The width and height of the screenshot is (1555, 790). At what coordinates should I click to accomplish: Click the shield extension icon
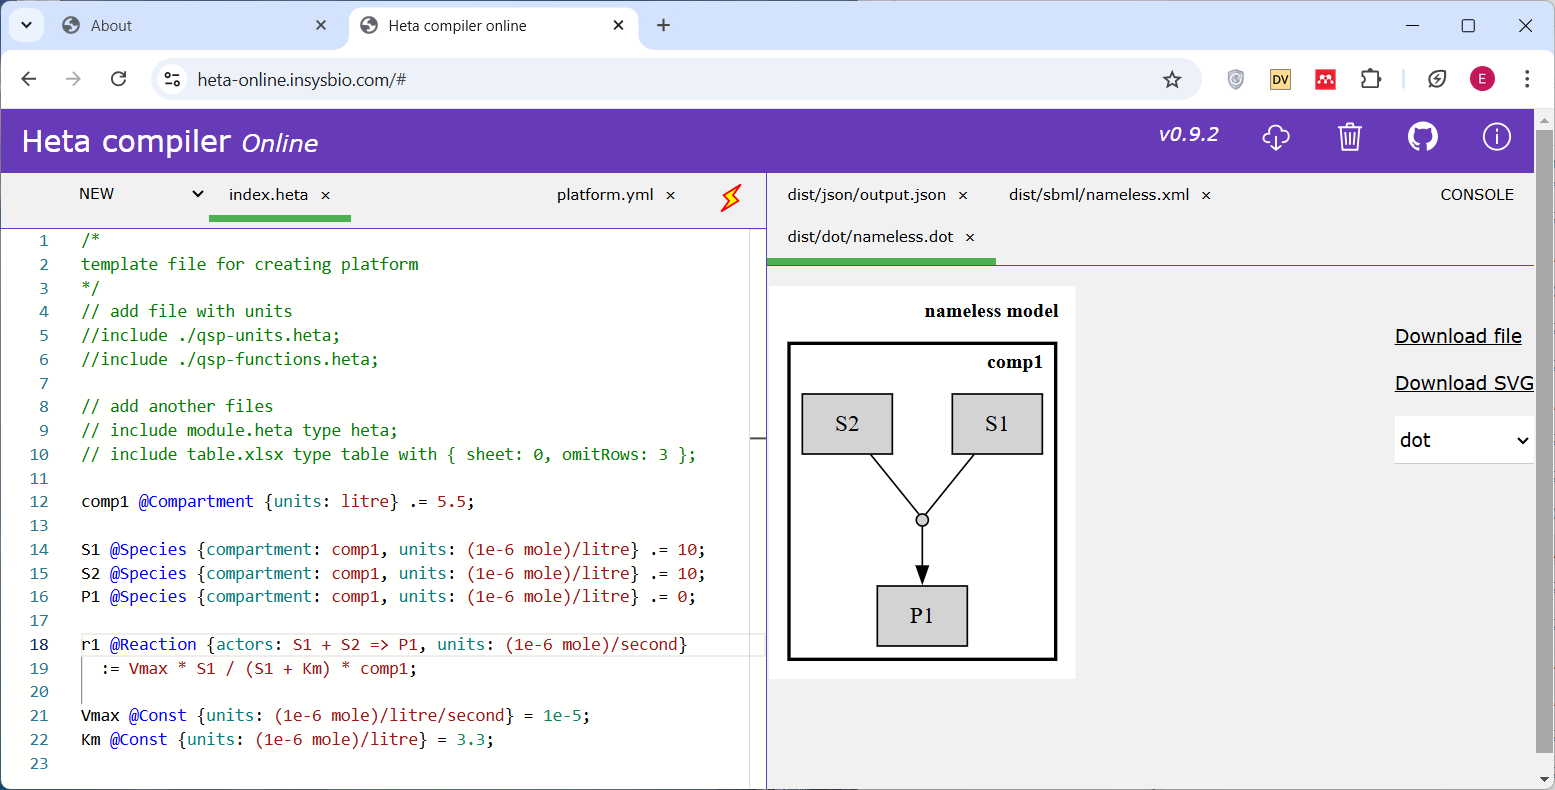[x=1236, y=79]
